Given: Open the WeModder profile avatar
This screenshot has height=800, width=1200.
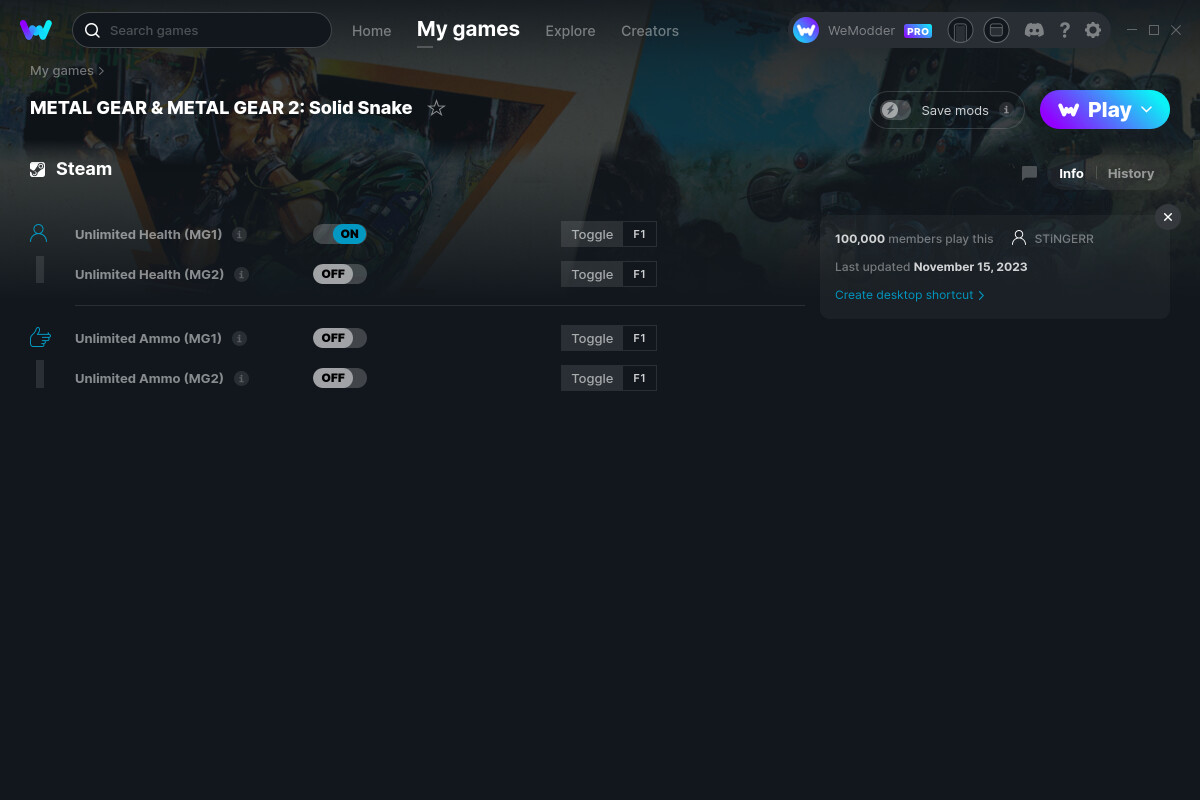Looking at the screenshot, I should [x=806, y=30].
